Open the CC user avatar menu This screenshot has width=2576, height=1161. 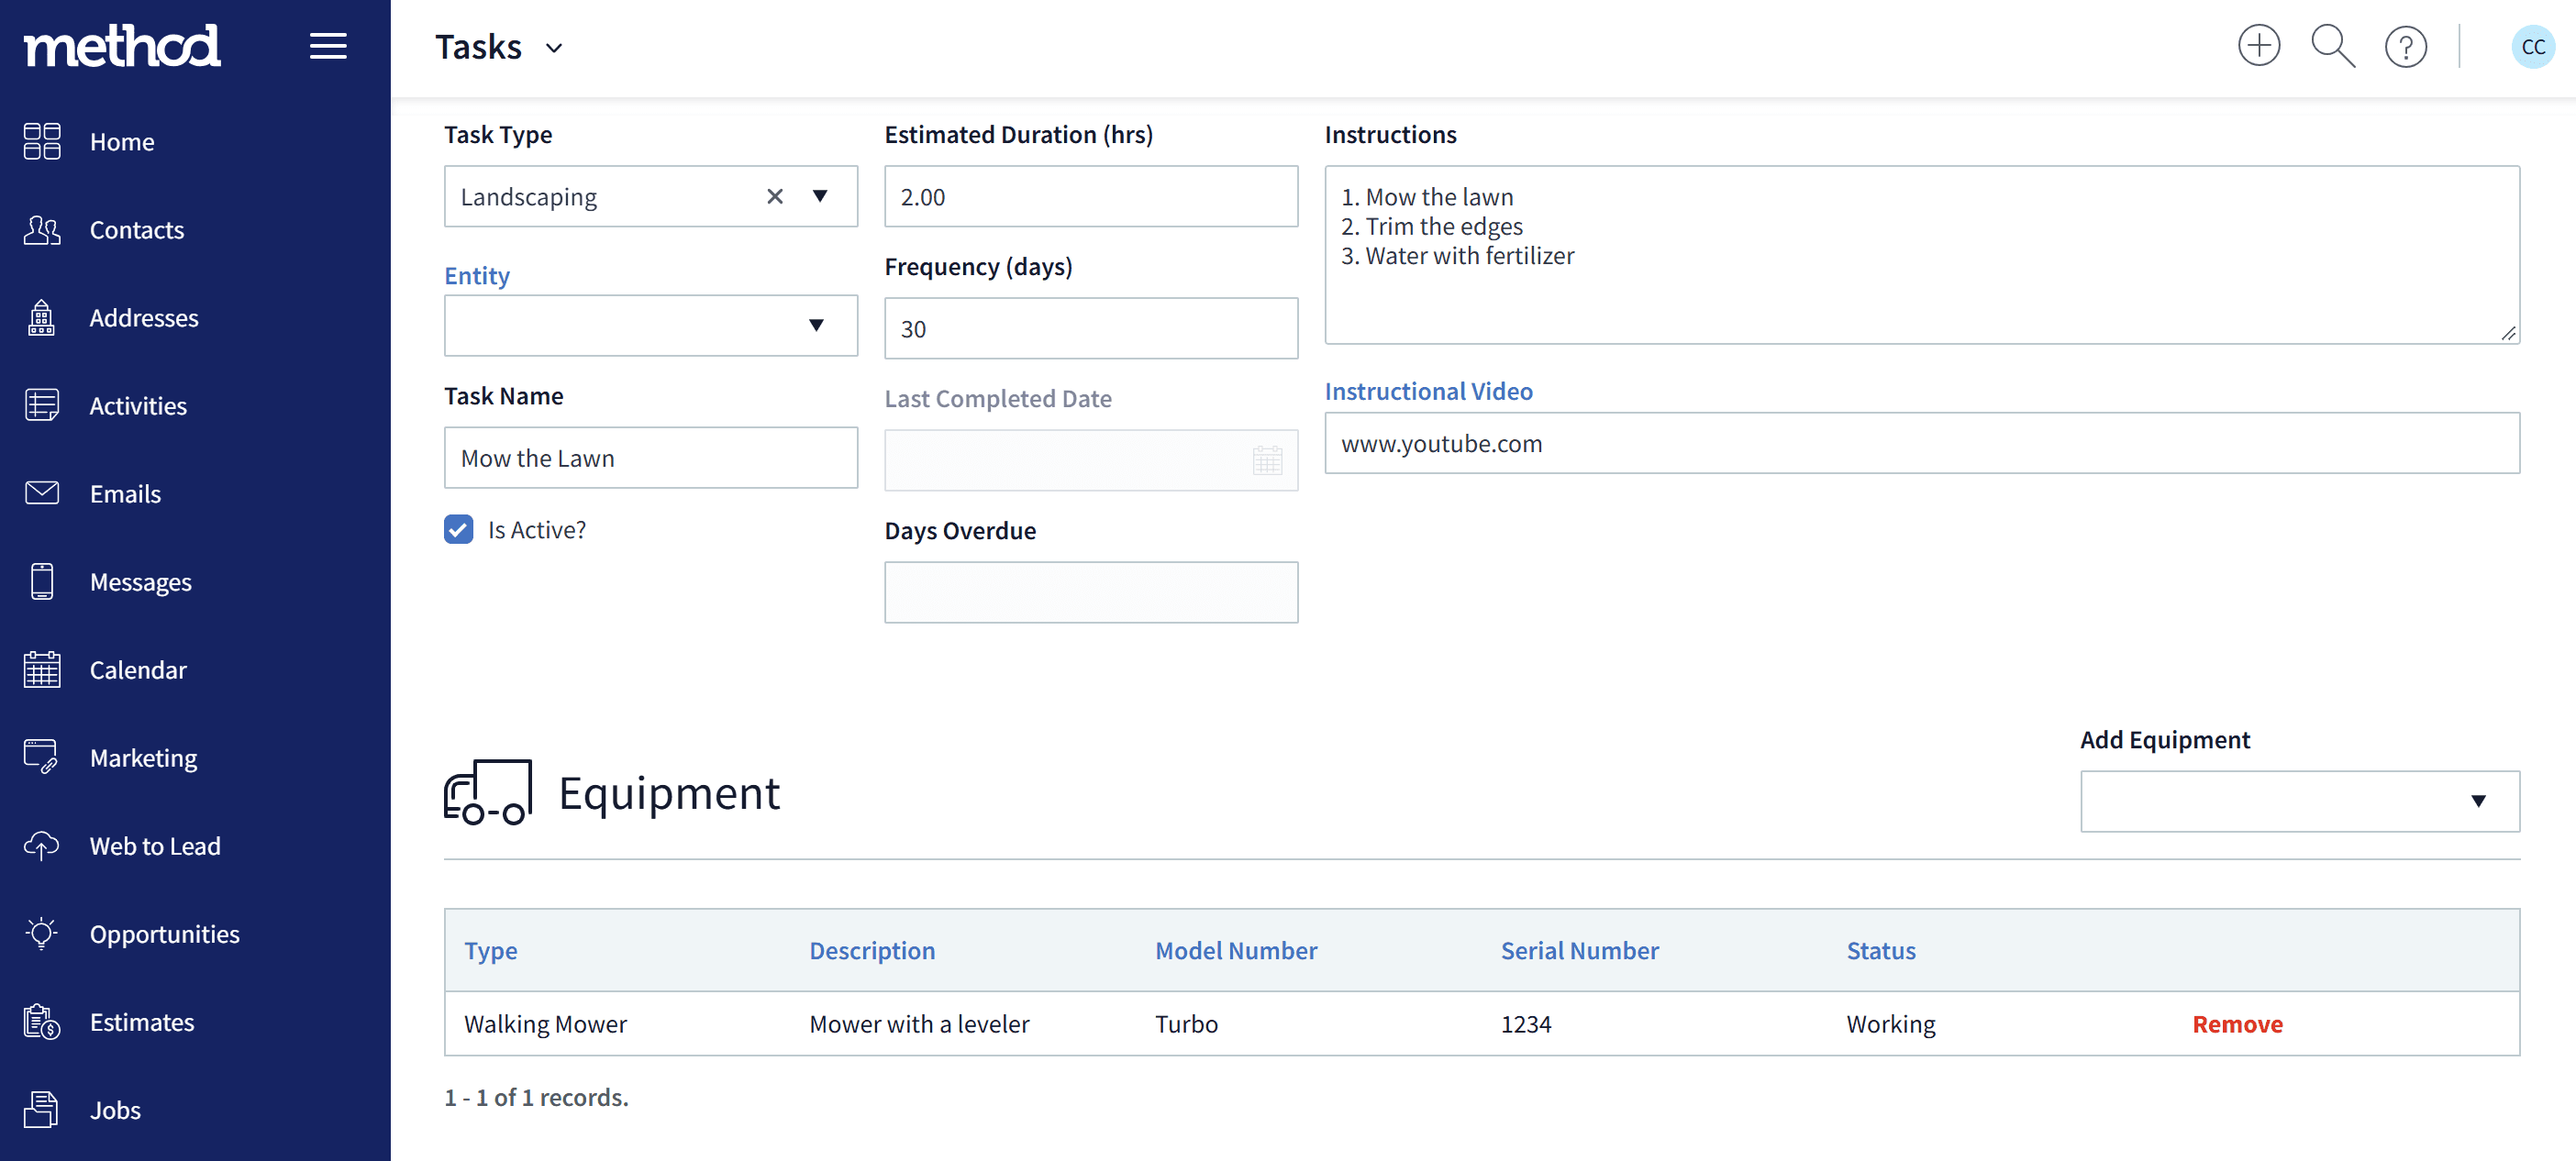coord(2532,47)
